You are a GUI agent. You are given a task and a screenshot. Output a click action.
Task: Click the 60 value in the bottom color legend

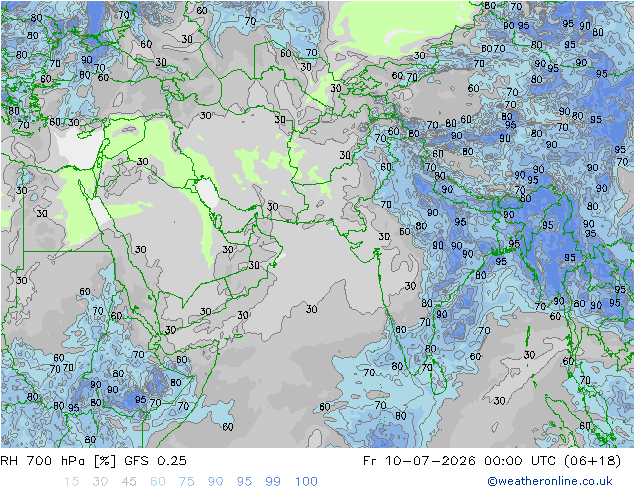pos(158,482)
